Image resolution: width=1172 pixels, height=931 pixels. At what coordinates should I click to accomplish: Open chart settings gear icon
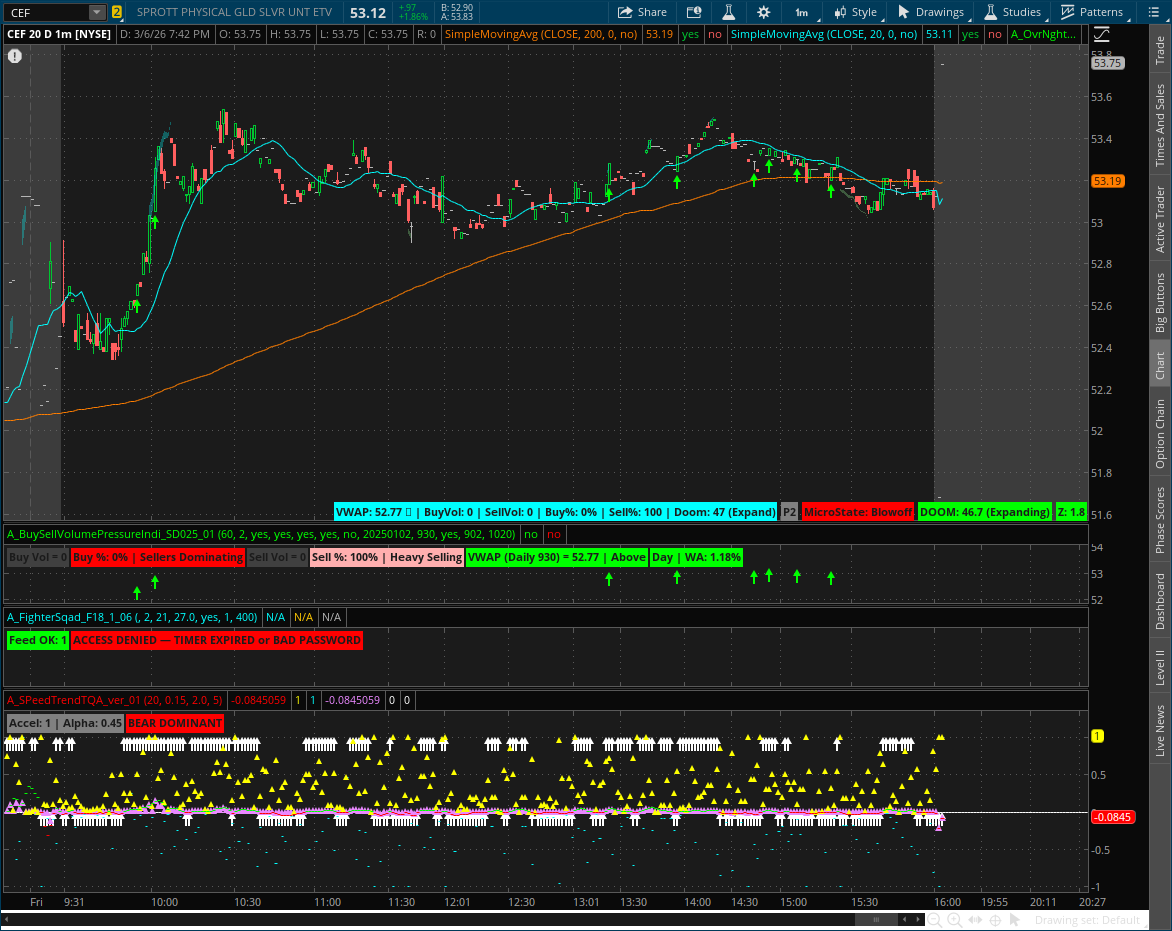click(764, 12)
